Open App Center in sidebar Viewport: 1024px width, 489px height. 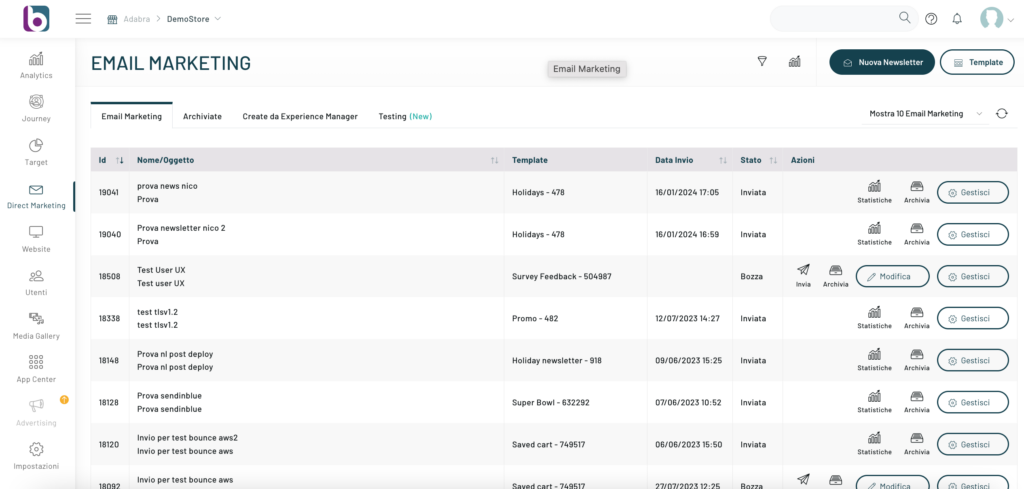click(x=36, y=368)
